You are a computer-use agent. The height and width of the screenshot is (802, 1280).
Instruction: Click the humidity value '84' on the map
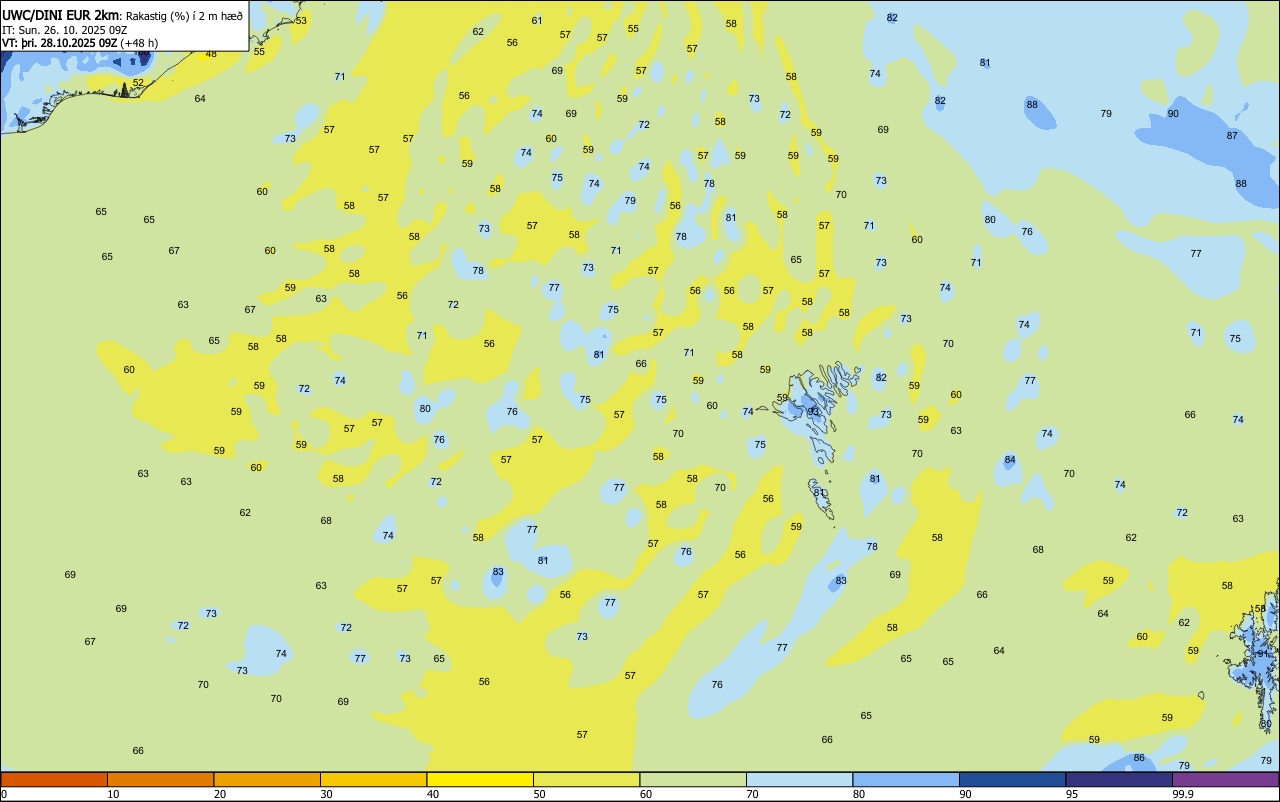click(x=1010, y=460)
